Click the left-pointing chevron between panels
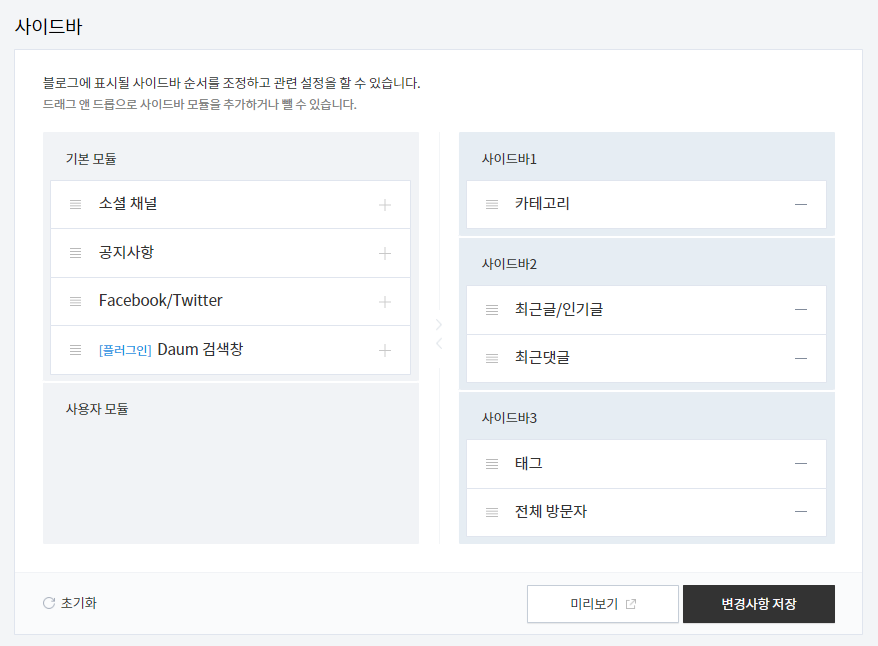 pos(439,343)
